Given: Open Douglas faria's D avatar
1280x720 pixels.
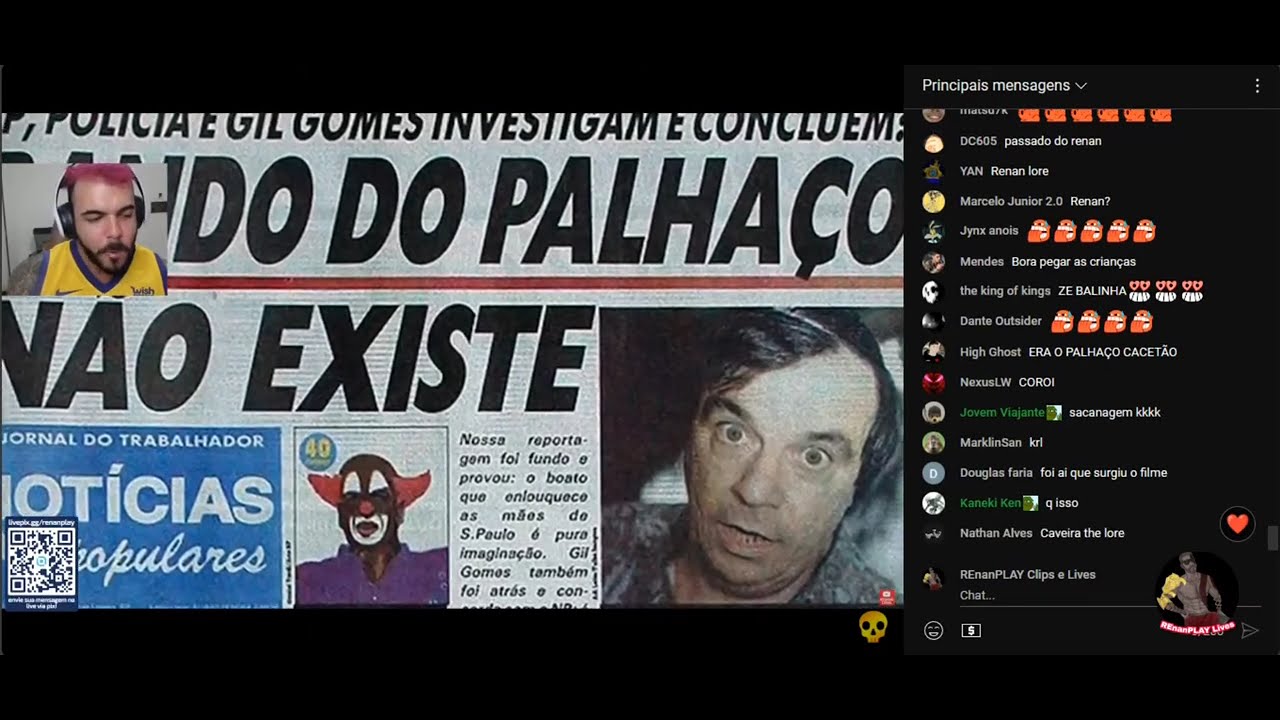Looking at the screenshot, I should [933, 473].
